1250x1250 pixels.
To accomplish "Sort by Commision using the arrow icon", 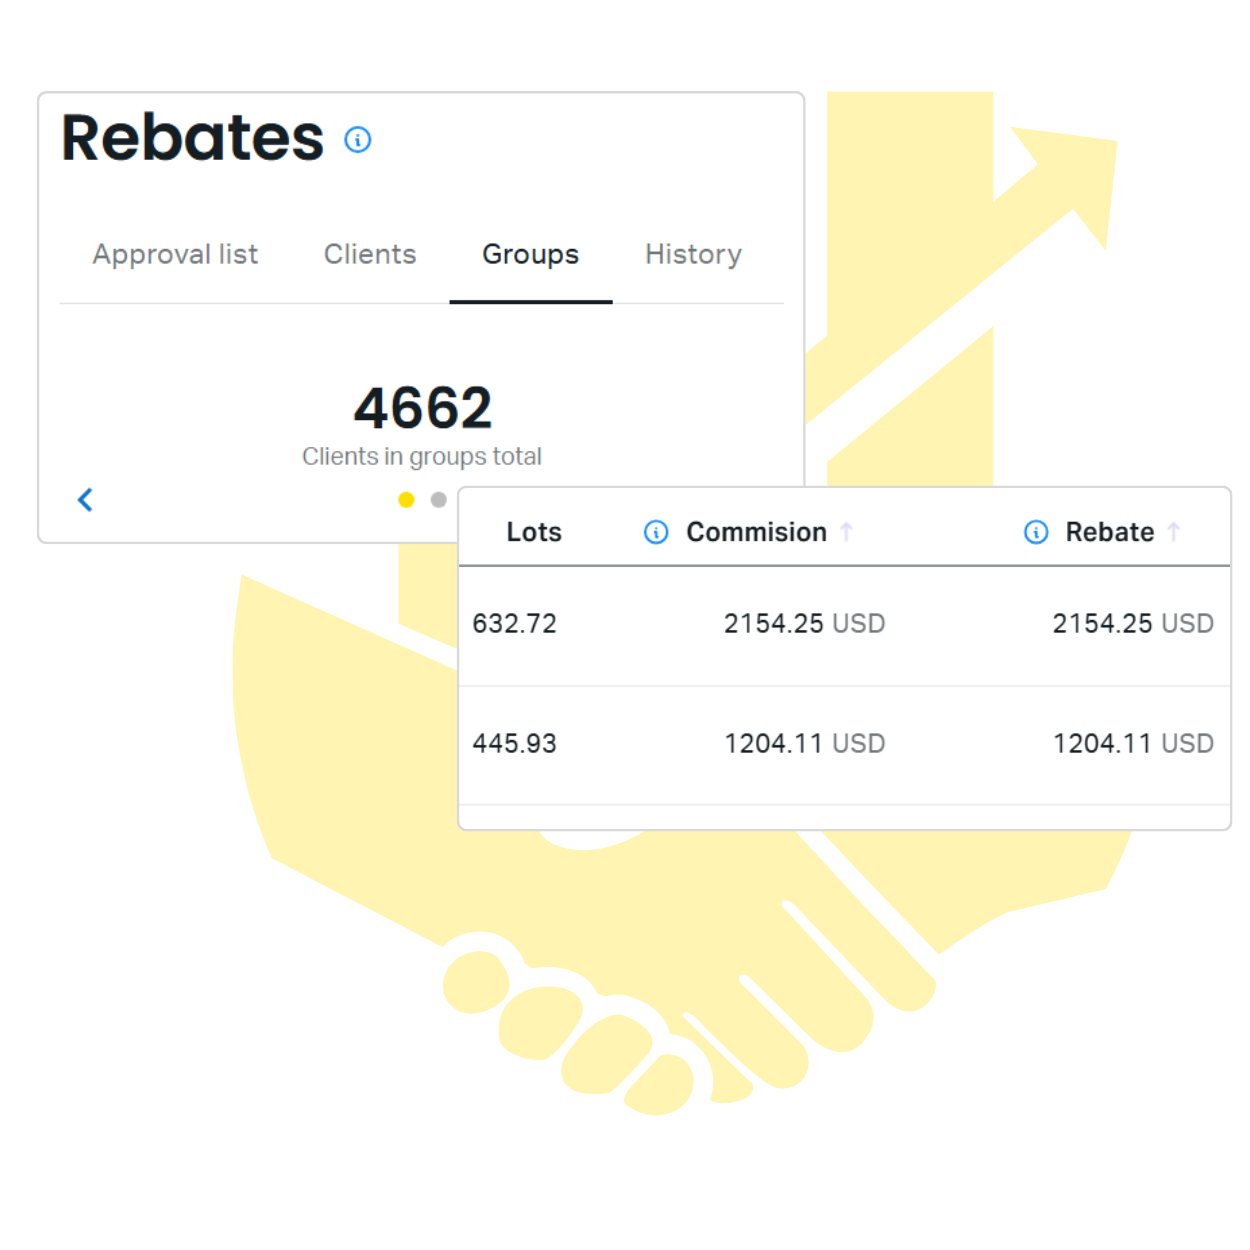I will (x=846, y=531).
